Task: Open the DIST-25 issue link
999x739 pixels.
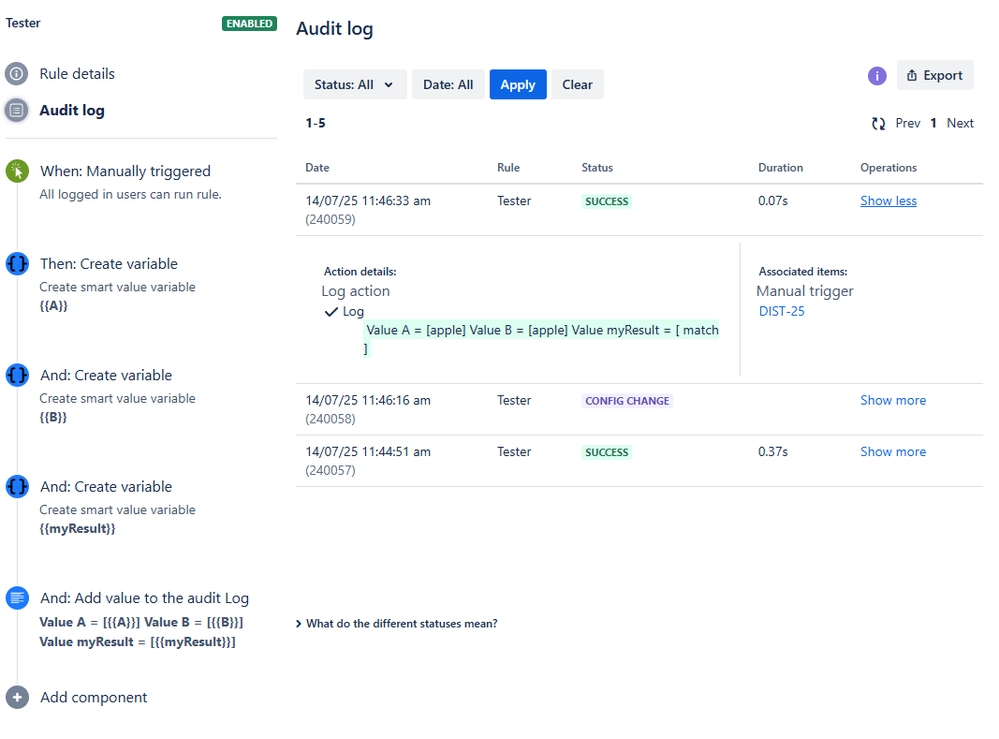Action: [781, 312]
